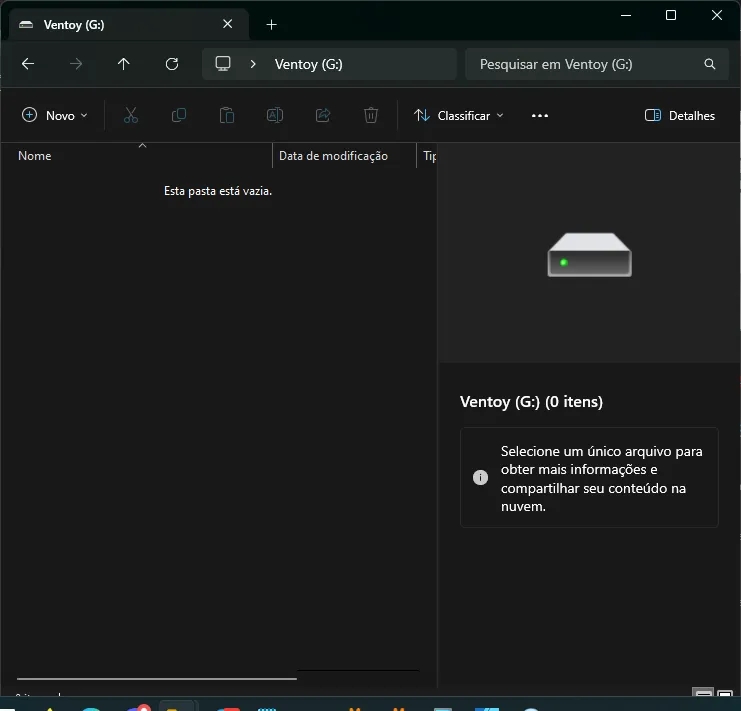Open the Novo dropdown menu

[x=55, y=116]
